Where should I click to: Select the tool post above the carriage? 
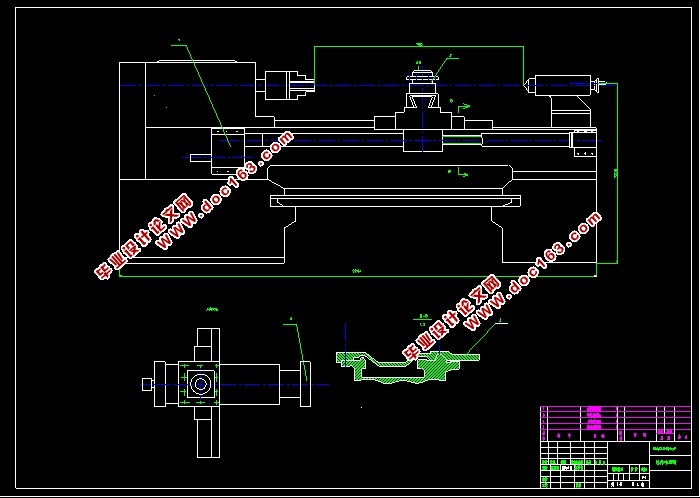tap(422, 89)
